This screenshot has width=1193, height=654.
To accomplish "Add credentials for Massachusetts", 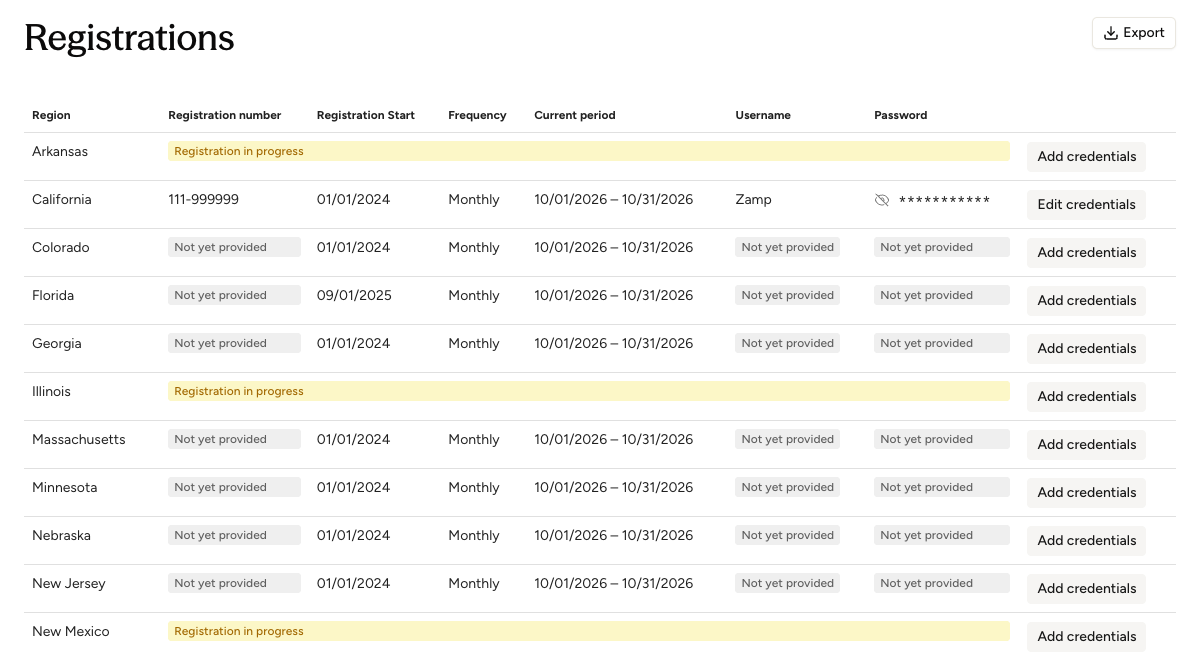I will tap(1086, 444).
